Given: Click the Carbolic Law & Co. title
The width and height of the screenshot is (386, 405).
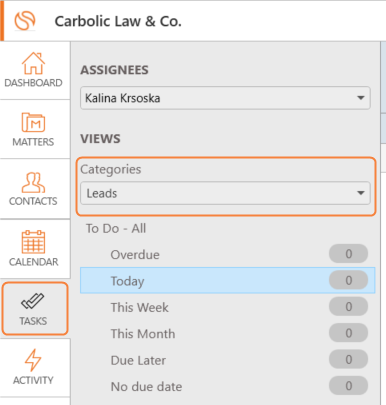Looking at the screenshot, I should (118, 21).
